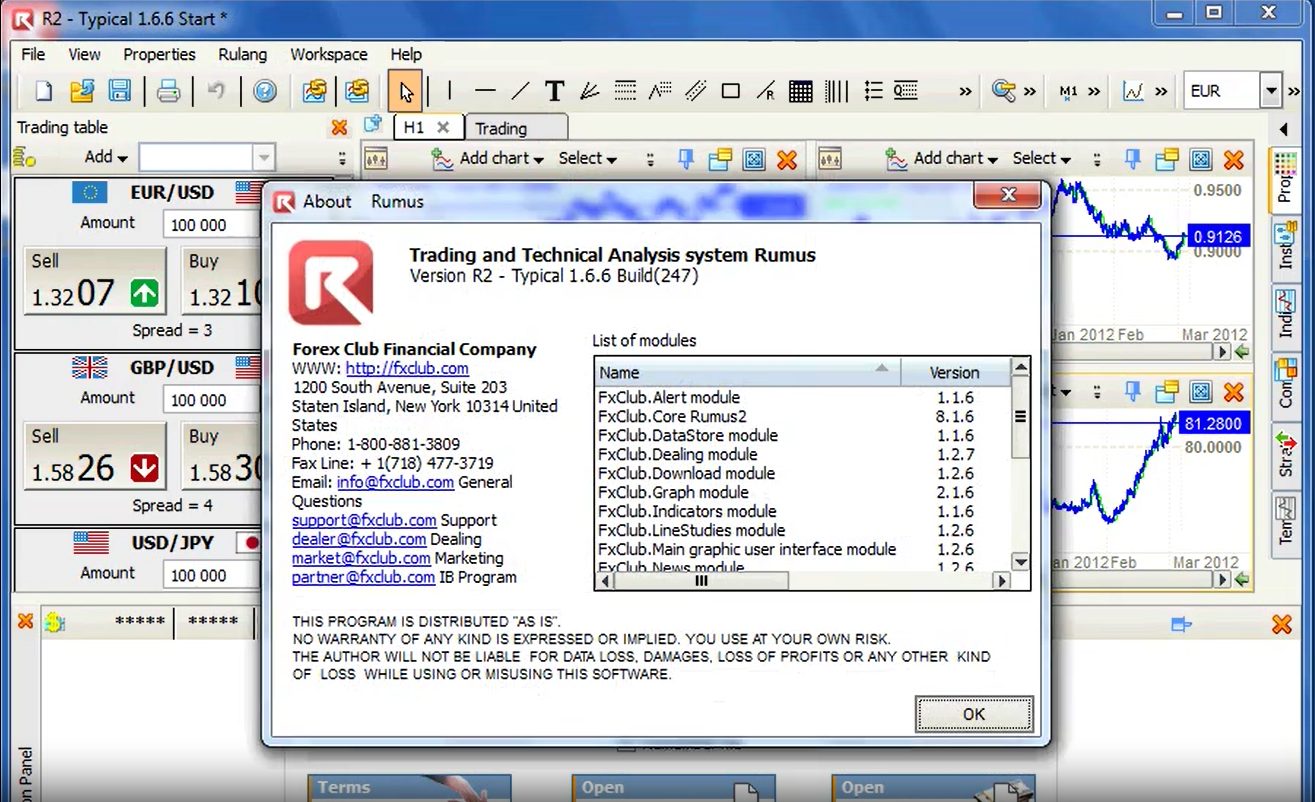Viewport: 1315px width, 802px height.
Task: Select the arrow pointer tool
Action: click(x=405, y=91)
